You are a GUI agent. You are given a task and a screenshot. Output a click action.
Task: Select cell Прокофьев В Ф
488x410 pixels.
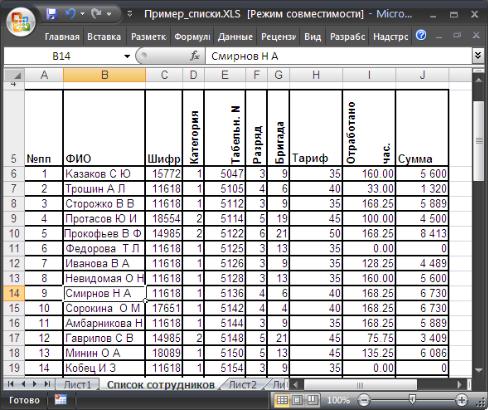click(104, 233)
